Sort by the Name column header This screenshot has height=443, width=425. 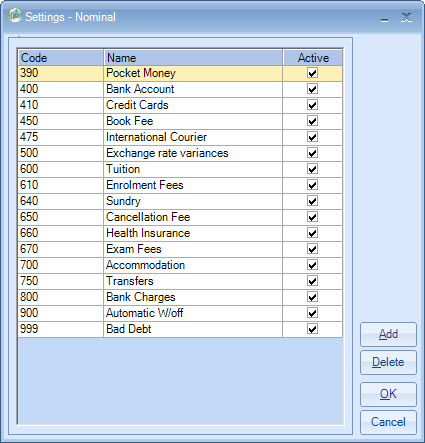click(193, 58)
